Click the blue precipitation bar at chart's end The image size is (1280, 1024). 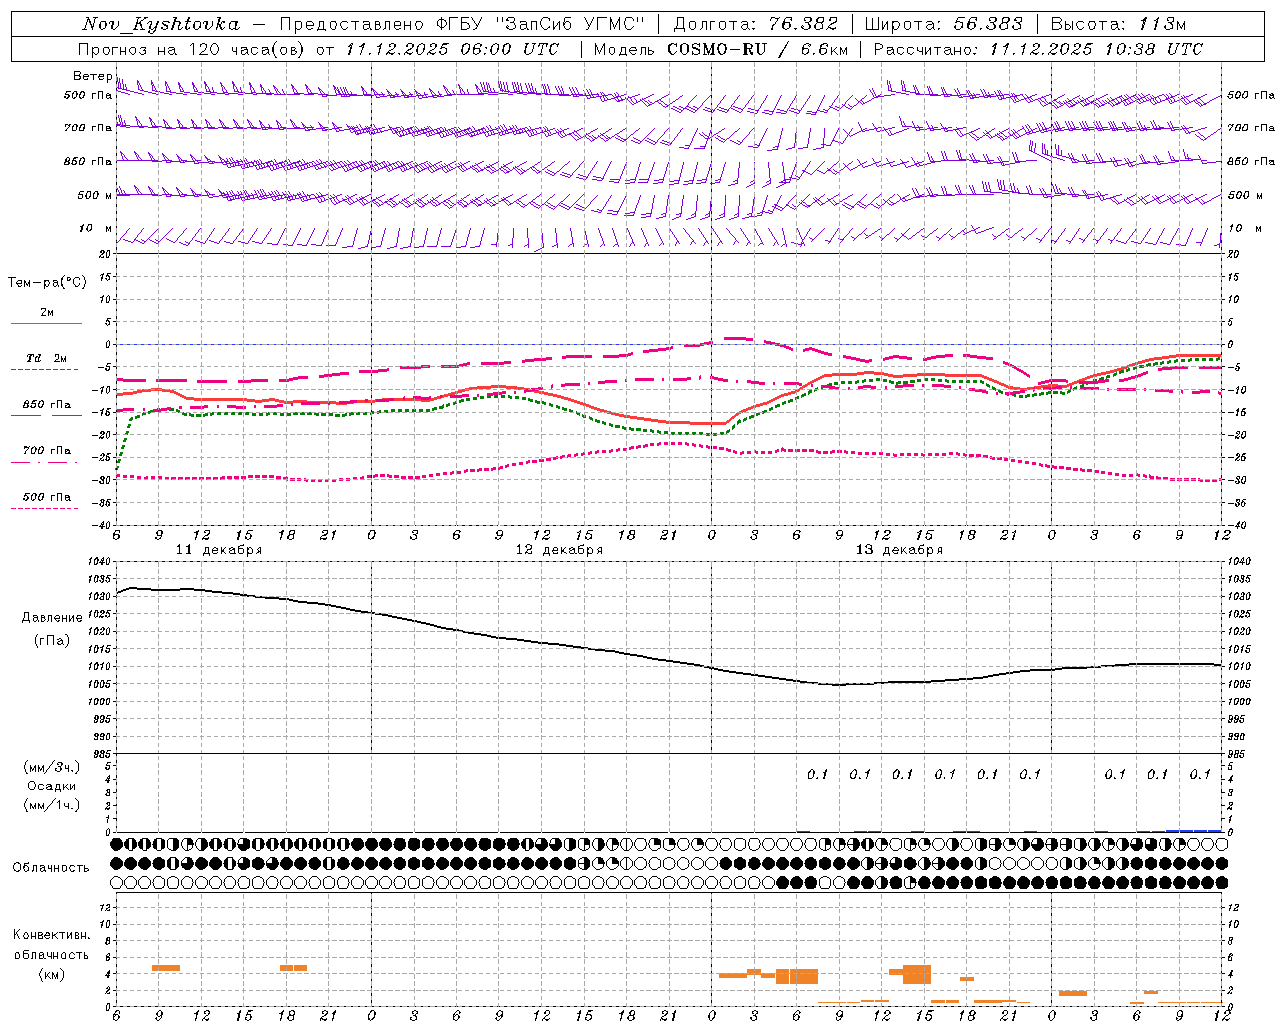(x=1194, y=830)
